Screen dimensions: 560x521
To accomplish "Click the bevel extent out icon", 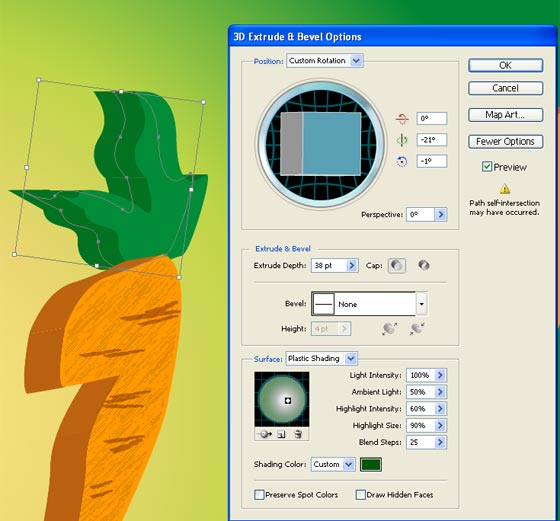I will click(389, 329).
